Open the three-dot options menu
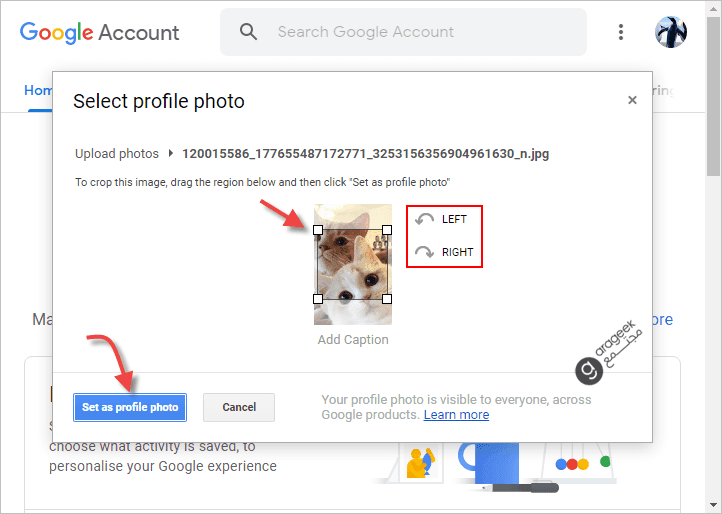The image size is (722, 514). coord(622,32)
